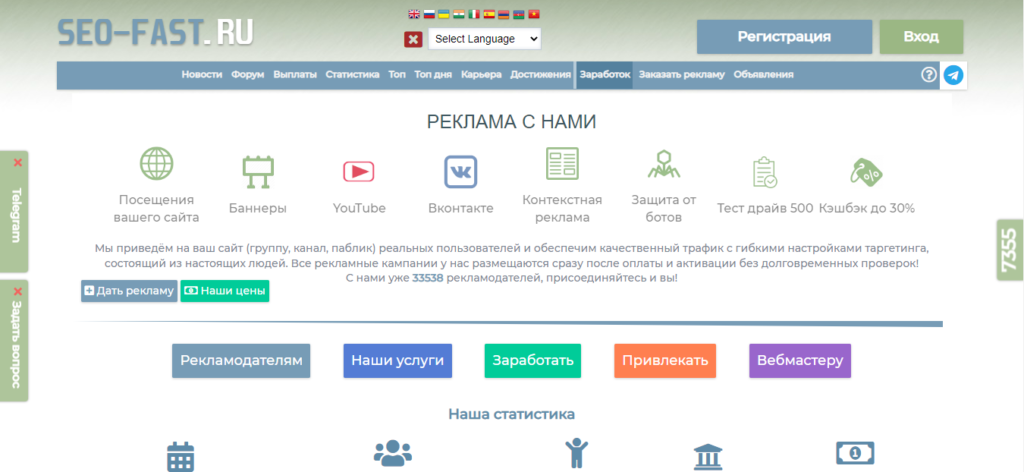The height and width of the screenshot is (472, 1024).
Task: Close the Задать вопрос side tab
Action: [17, 291]
